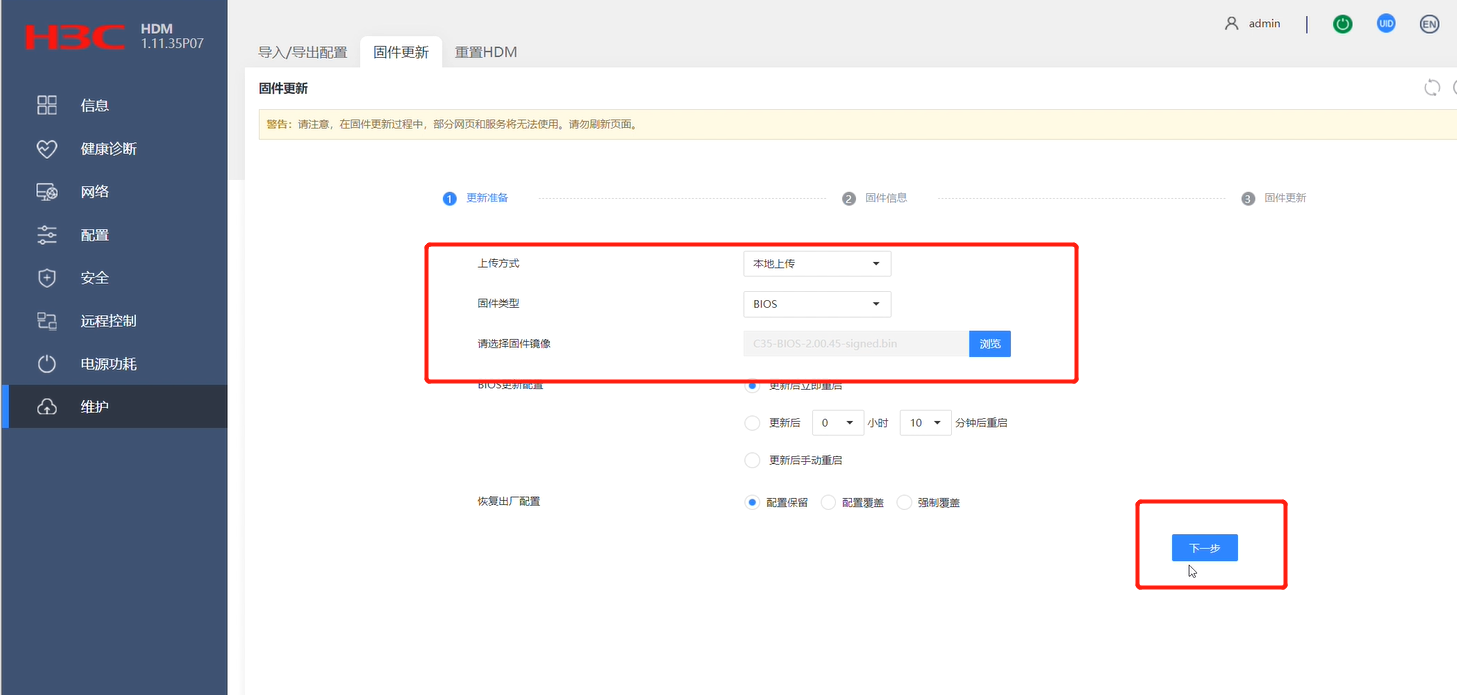
Task: Click the 浏览 button to select firmware
Action: [989, 343]
